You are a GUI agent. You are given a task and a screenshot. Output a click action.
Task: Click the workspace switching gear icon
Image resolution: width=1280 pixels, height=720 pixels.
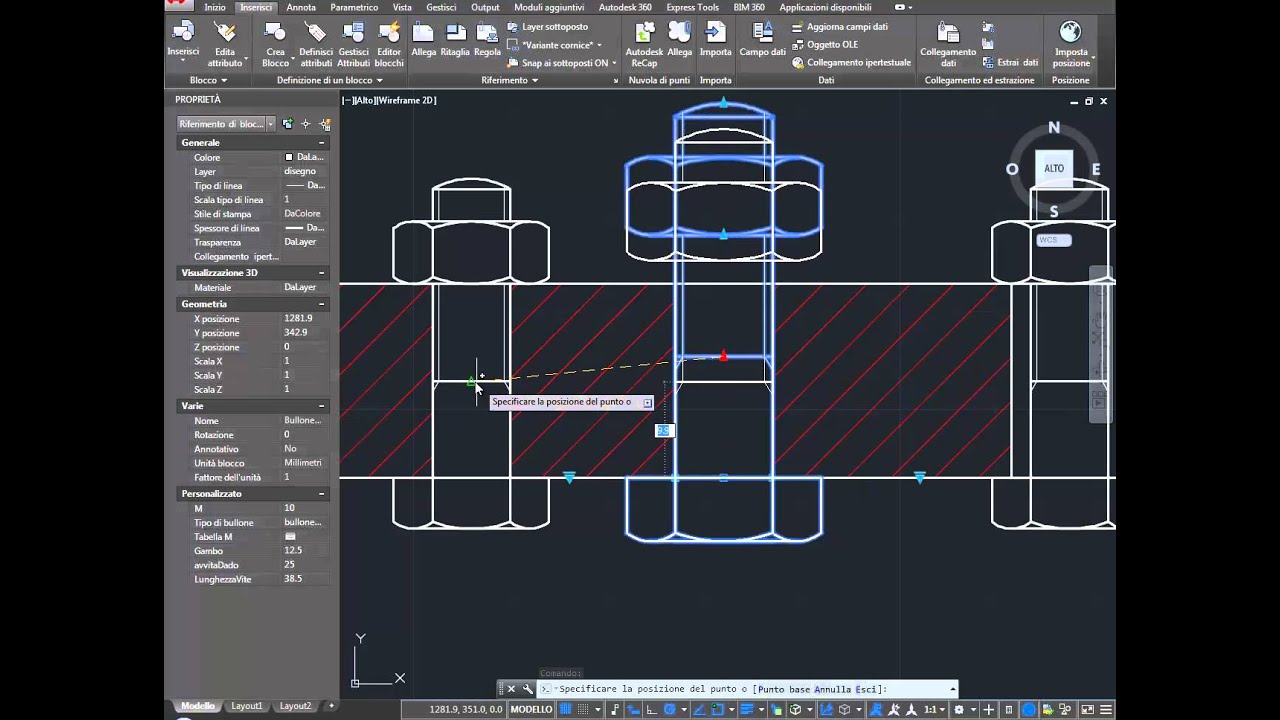(x=959, y=710)
